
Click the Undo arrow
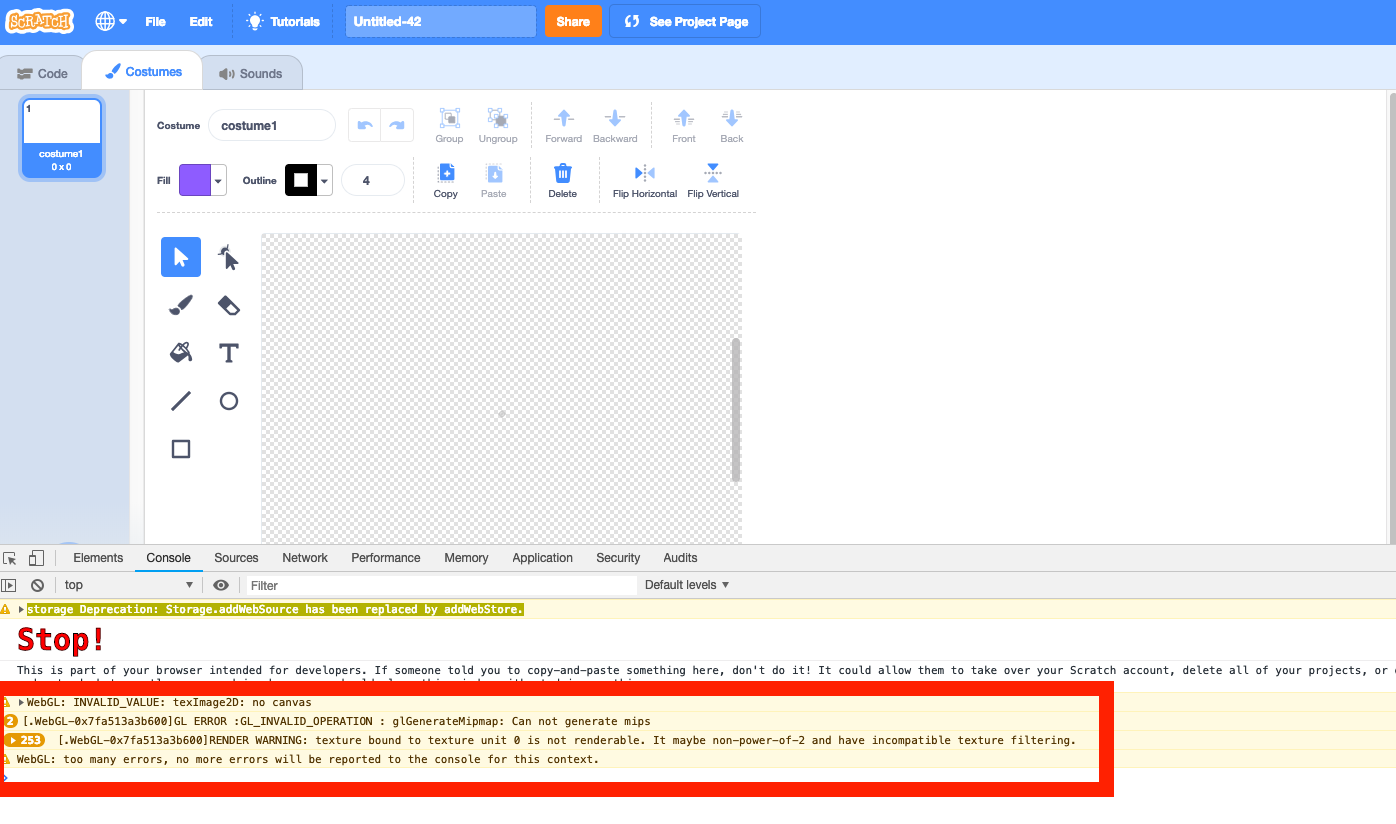tap(366, 124)
